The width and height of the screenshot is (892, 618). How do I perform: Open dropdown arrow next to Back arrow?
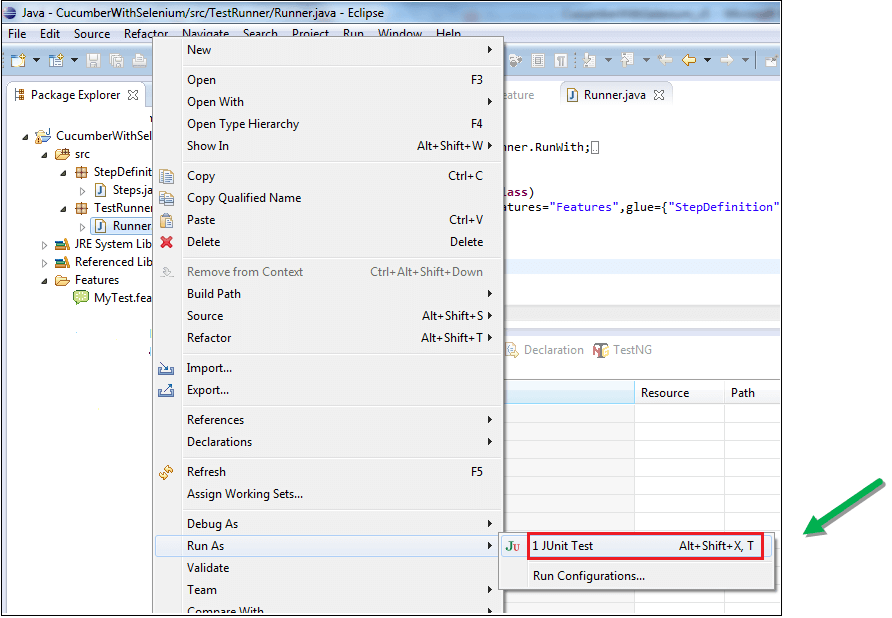(x=707, y=60)
